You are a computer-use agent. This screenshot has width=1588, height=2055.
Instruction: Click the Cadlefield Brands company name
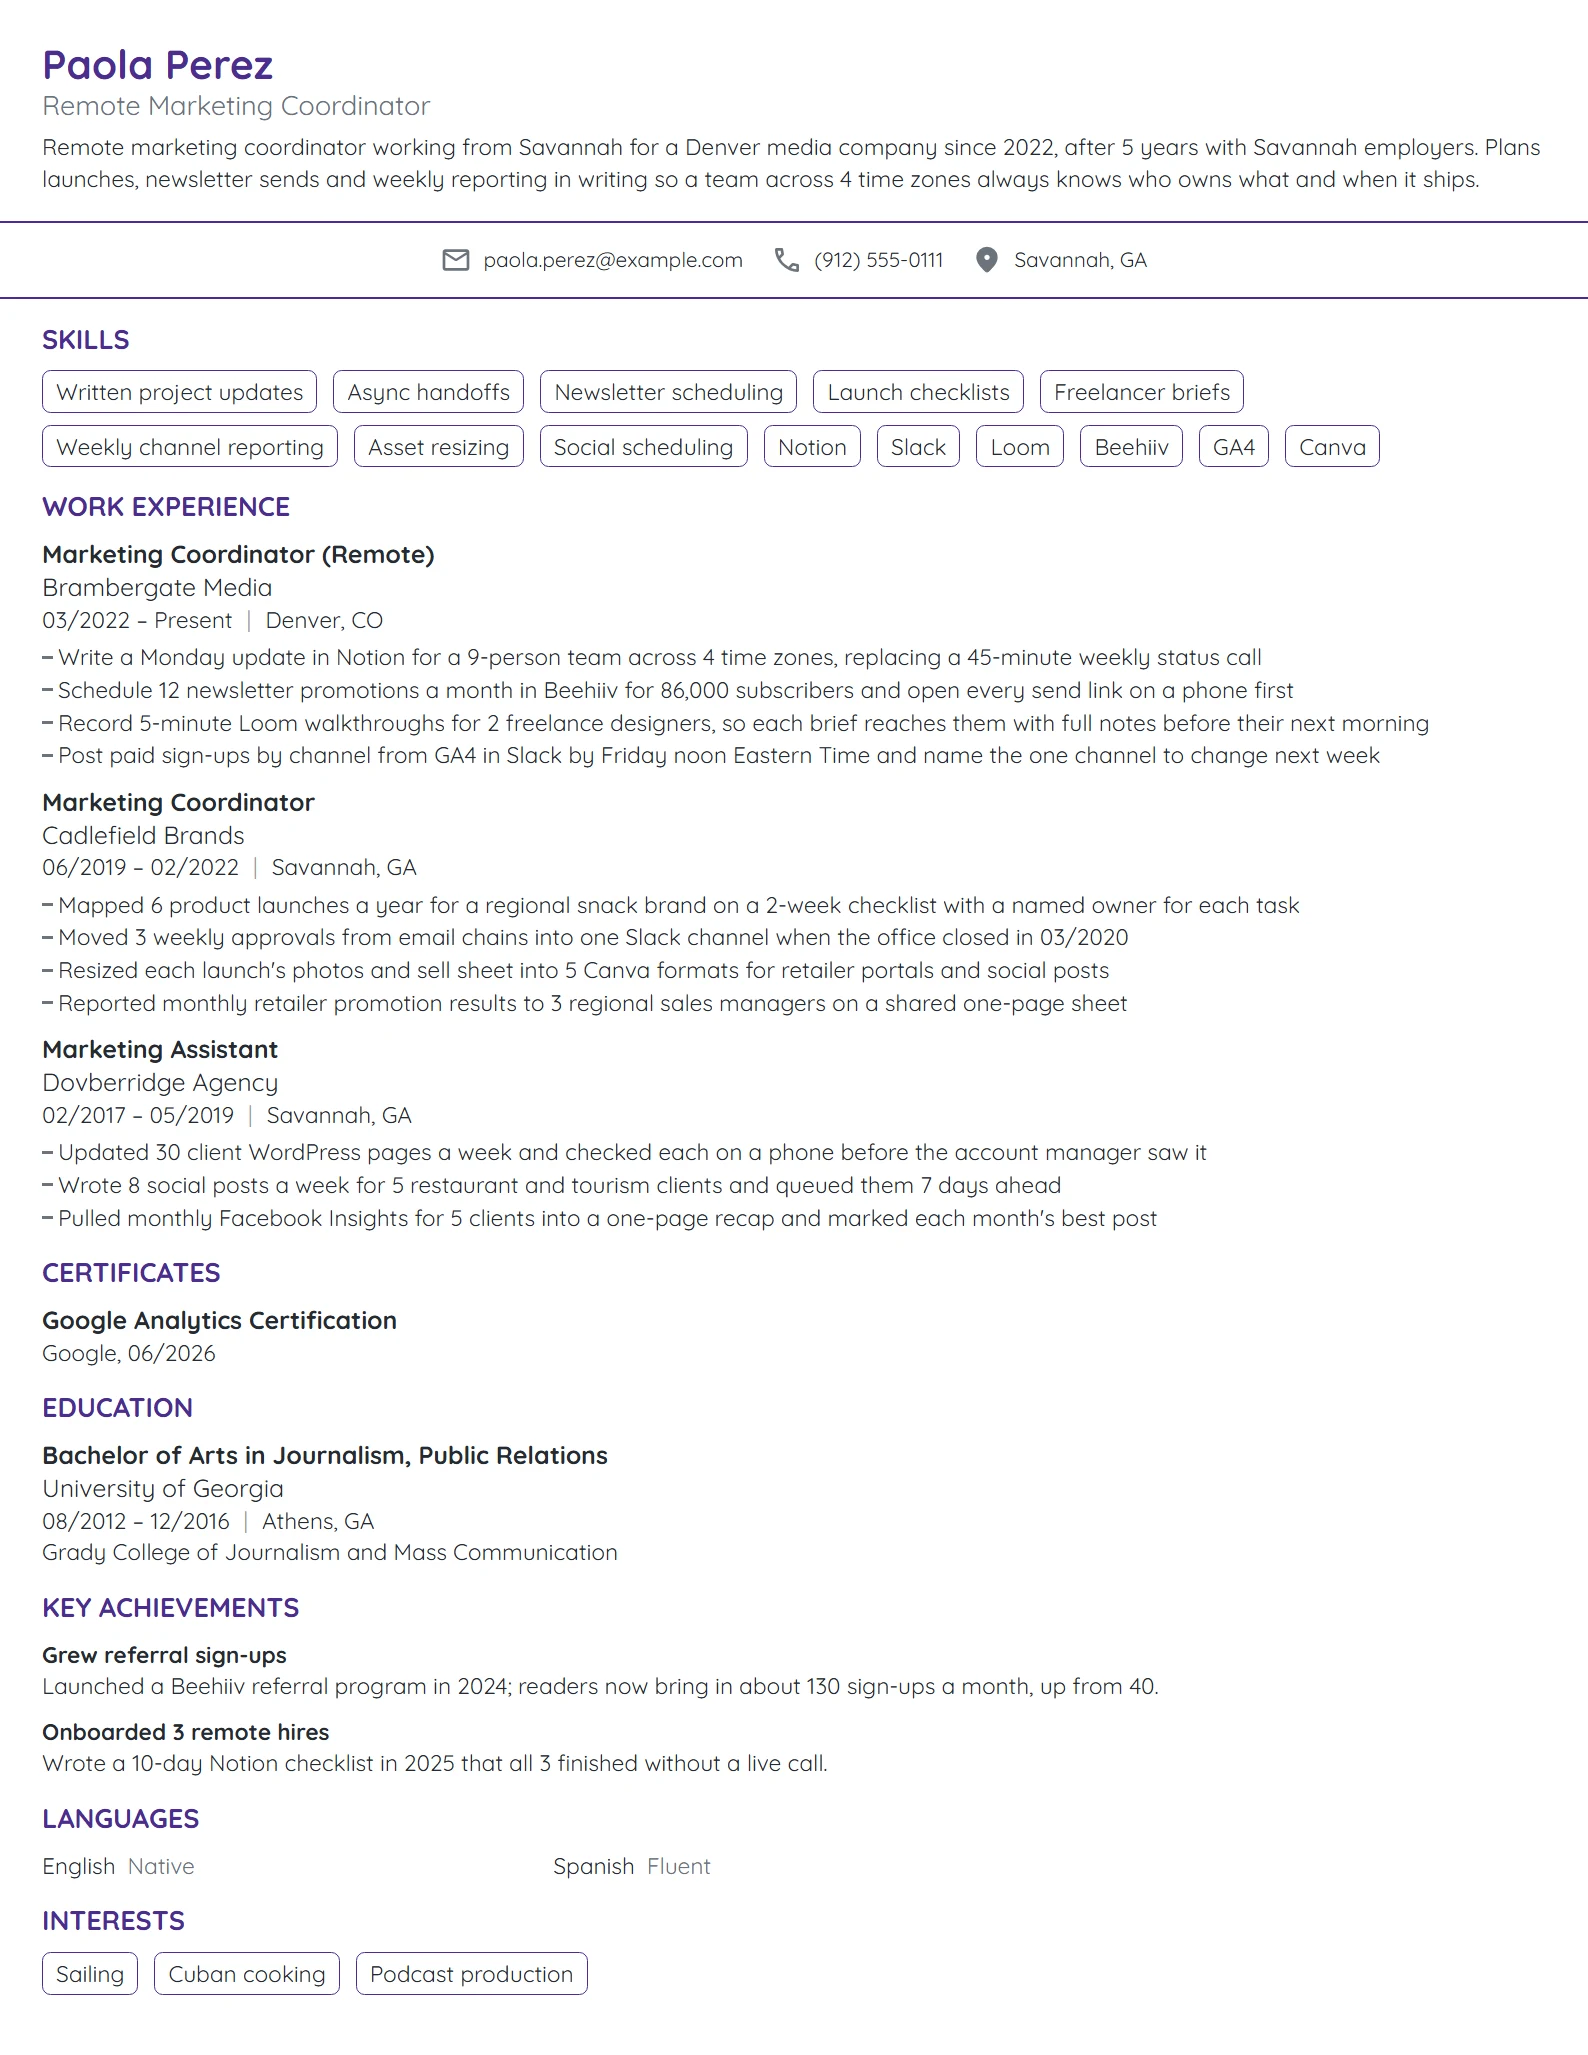143,836
